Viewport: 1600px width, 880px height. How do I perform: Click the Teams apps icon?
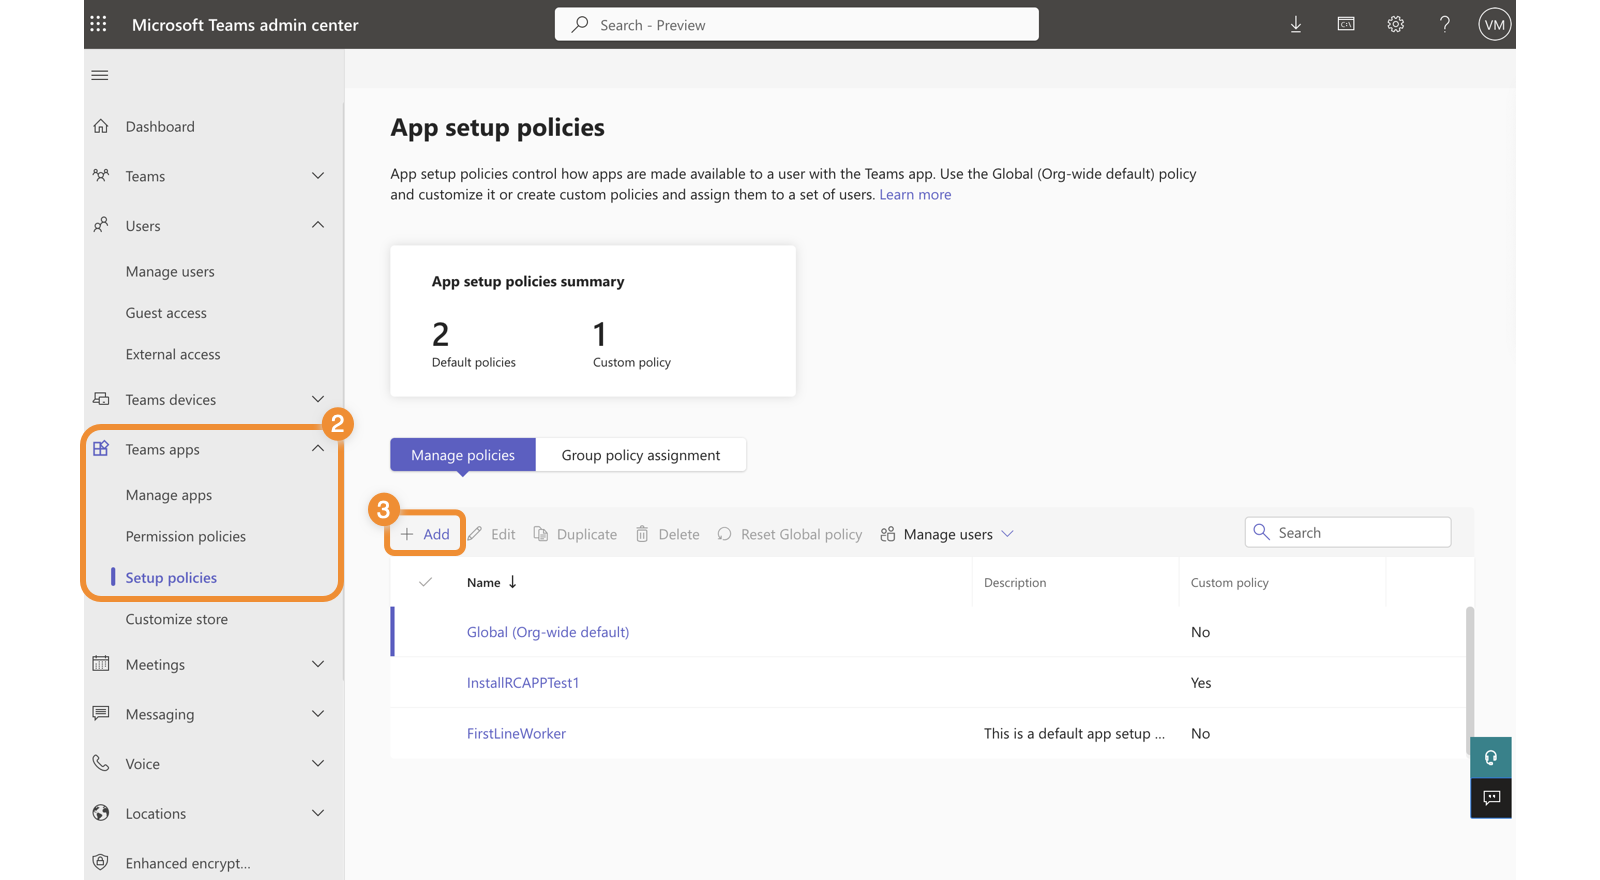(x=101, y=449)
